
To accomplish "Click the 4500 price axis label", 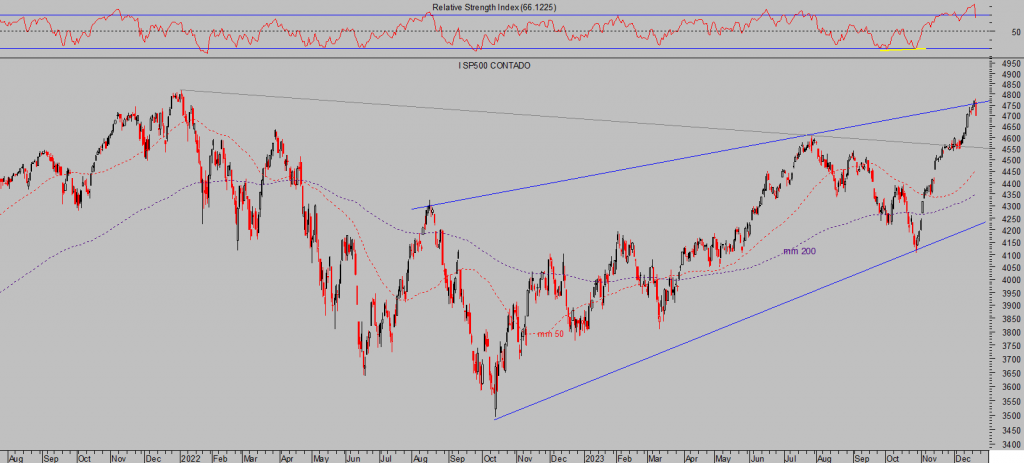I will tap(1011, 160).
